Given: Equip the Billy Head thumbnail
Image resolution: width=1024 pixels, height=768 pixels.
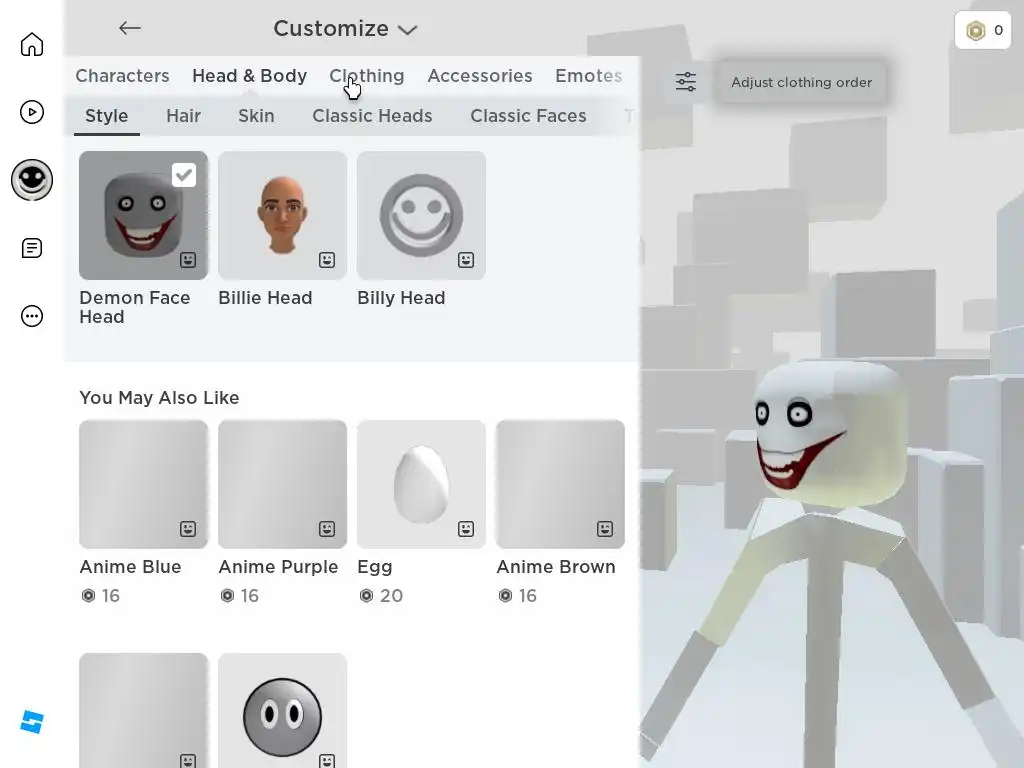Looking at the screenshot, I should tap(421, 216).
